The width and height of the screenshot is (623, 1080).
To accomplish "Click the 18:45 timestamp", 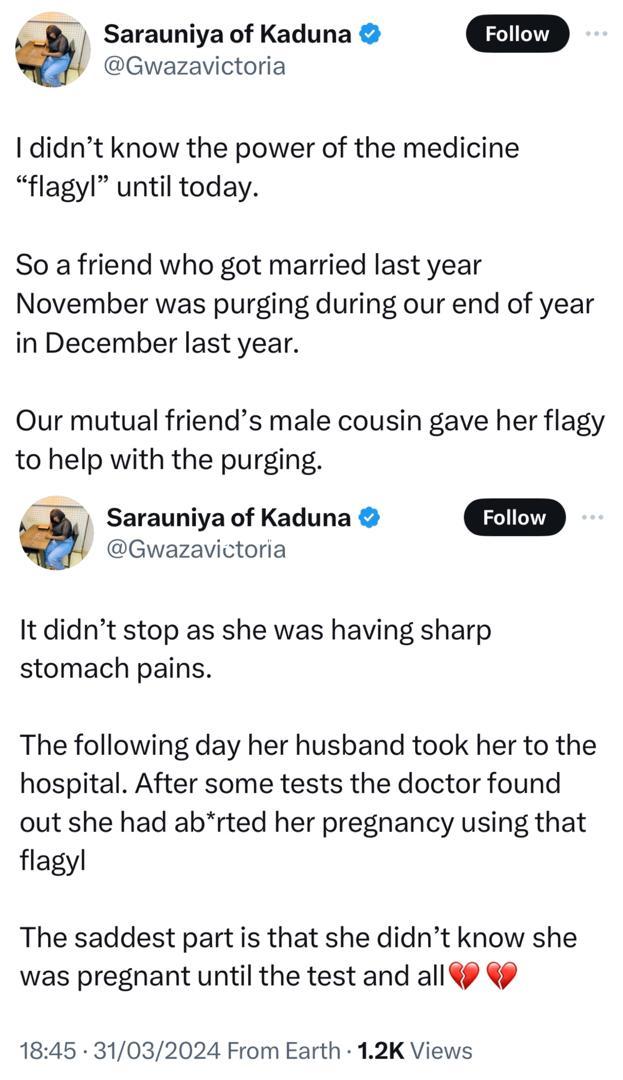I will [45, 1050].
